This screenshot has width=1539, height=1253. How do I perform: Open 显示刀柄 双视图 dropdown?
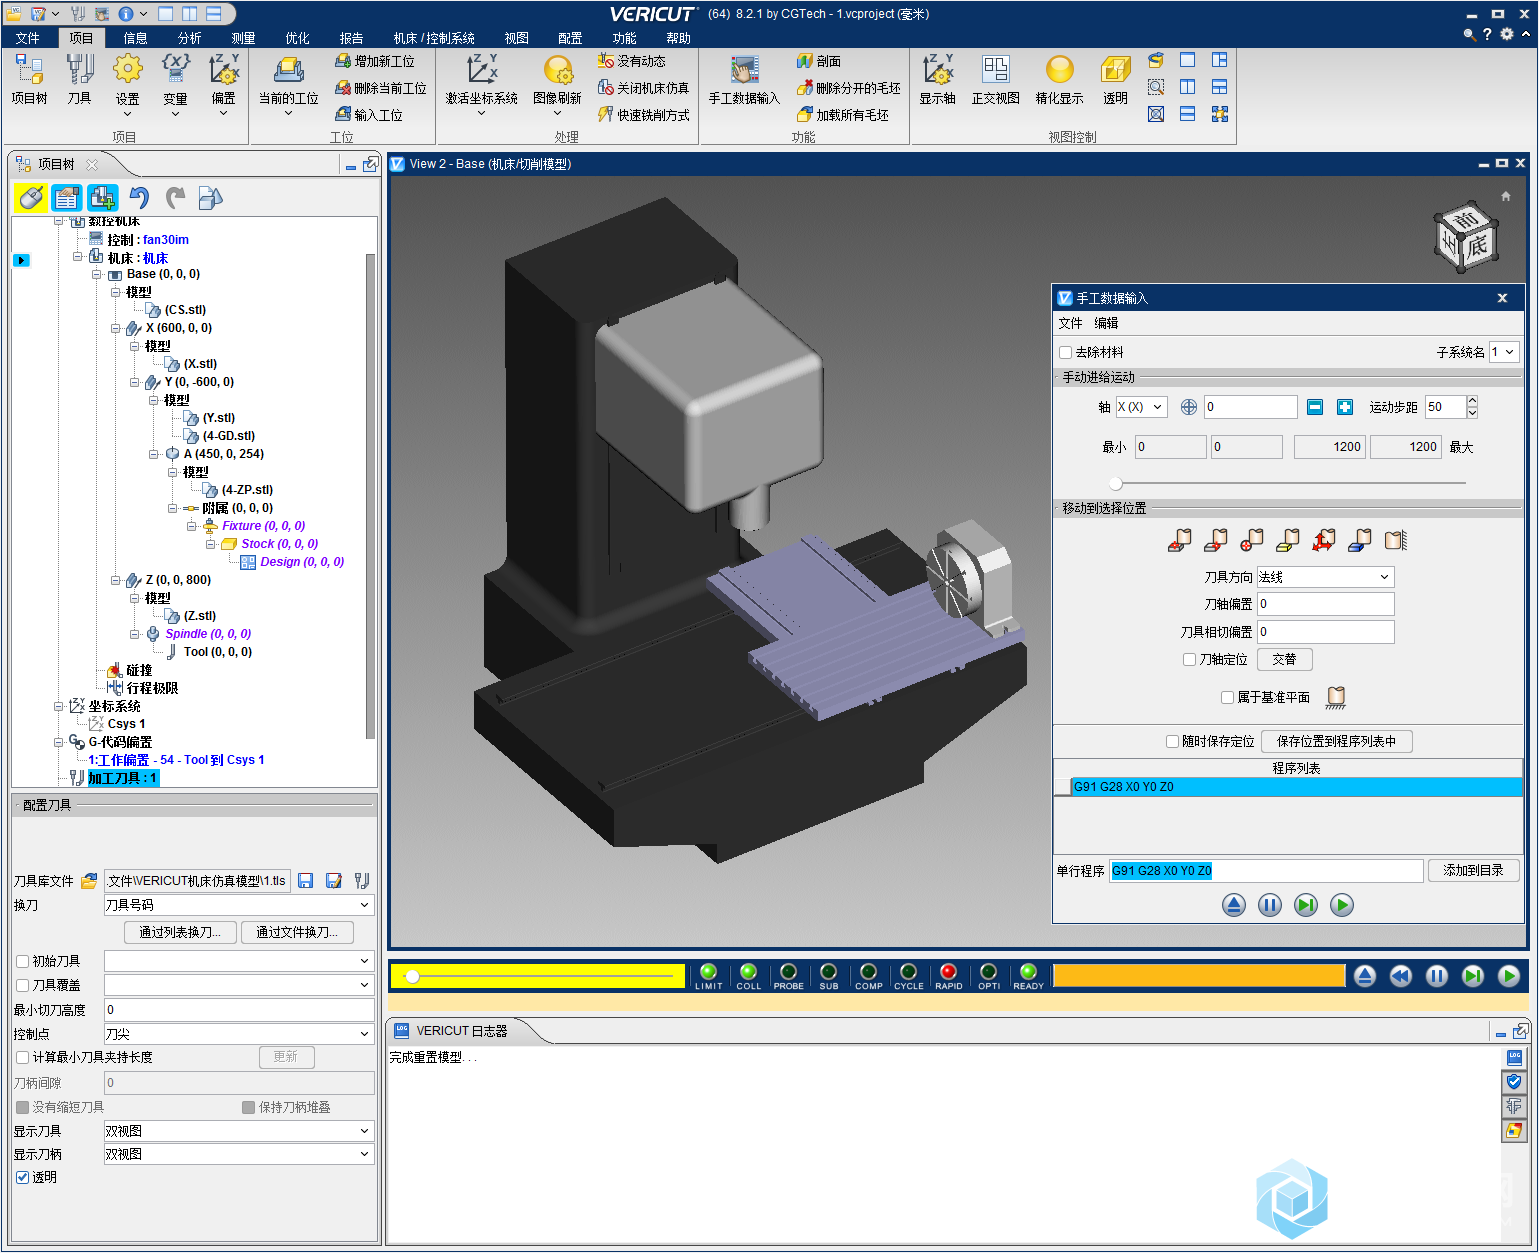(239, 1154)
